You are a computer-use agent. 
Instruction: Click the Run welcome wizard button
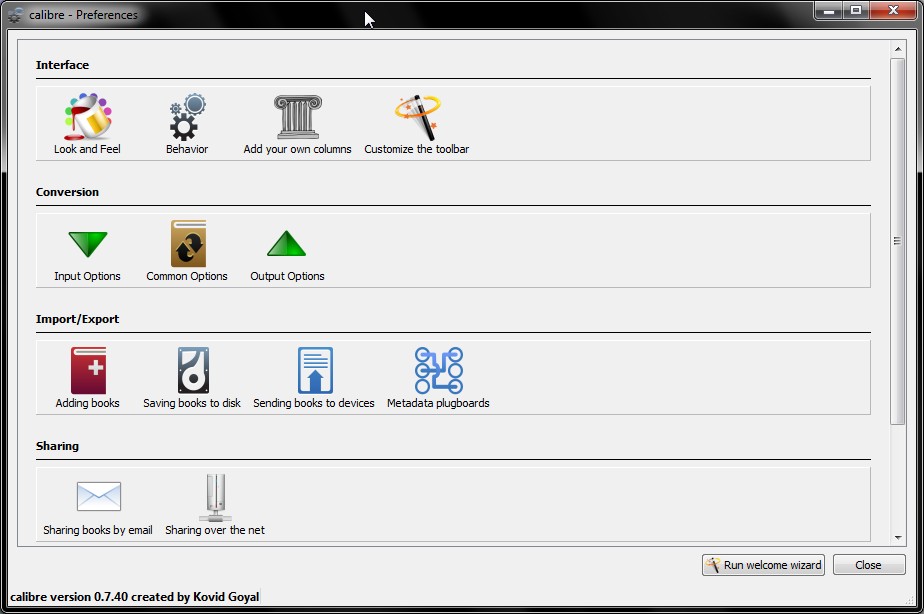[763, 565]
